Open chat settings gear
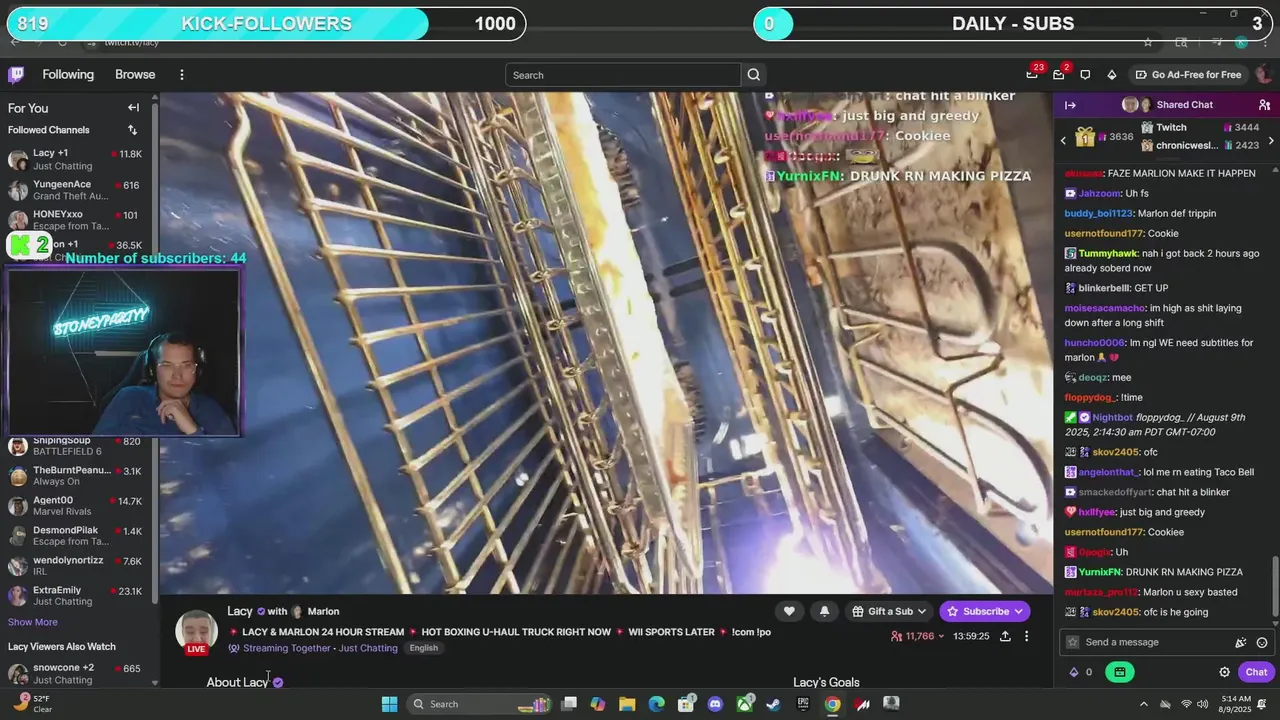 (x=1224, y=672)
